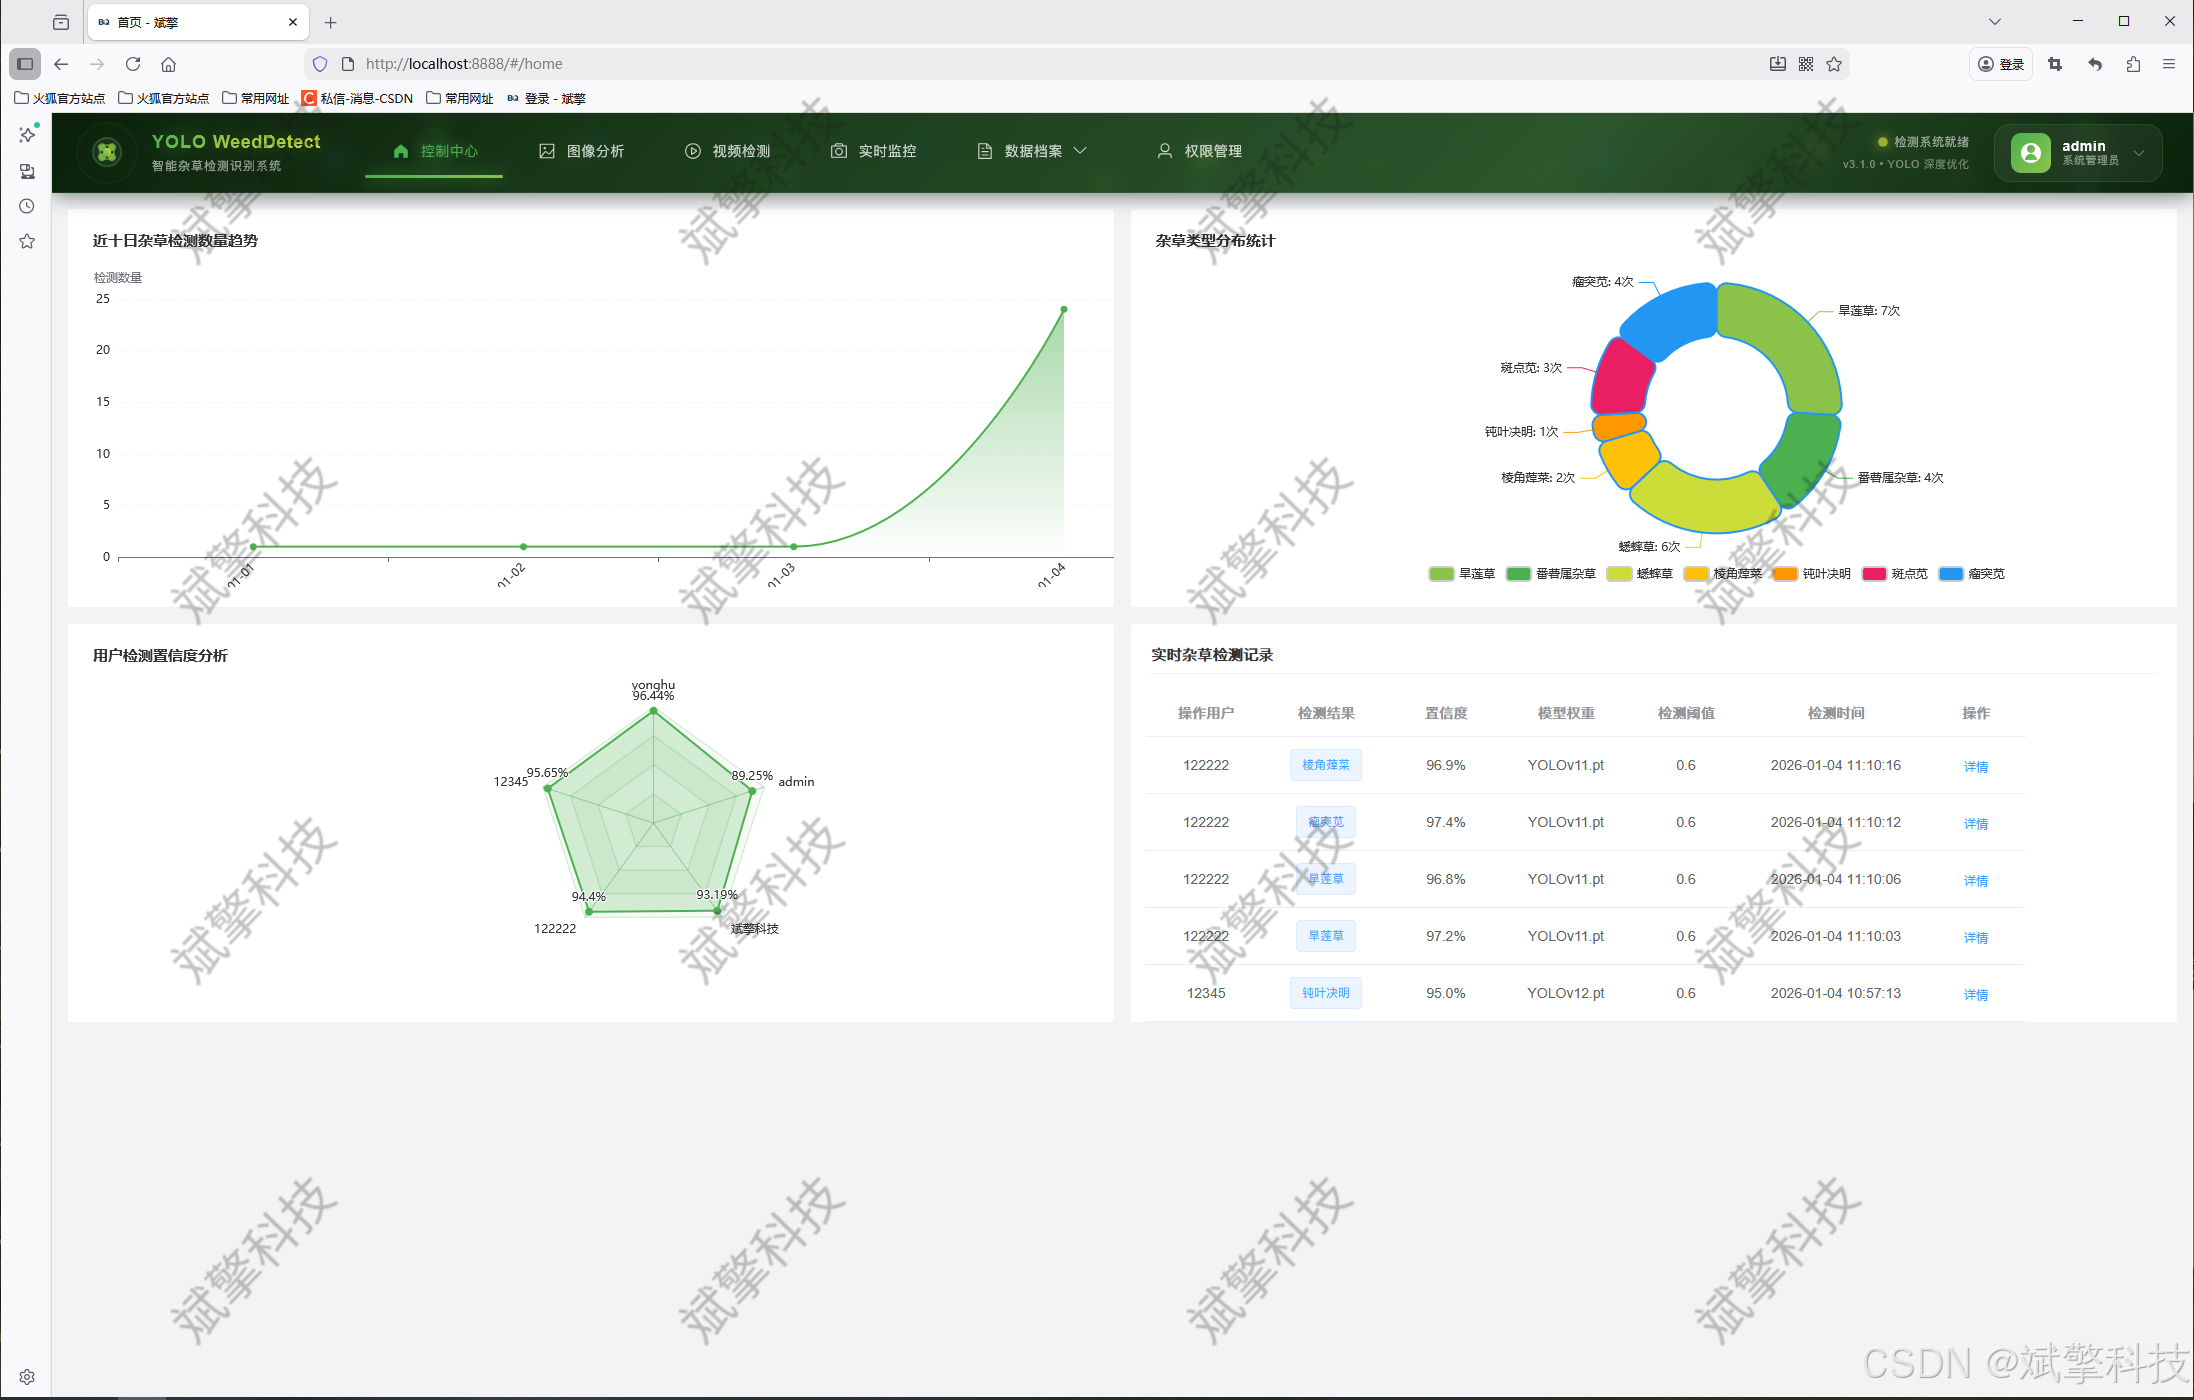Image resolution: width=2194 pixels, height=1400 pixels.
Task: Click the bookmark star in address bar
Action: (1834, 64)
